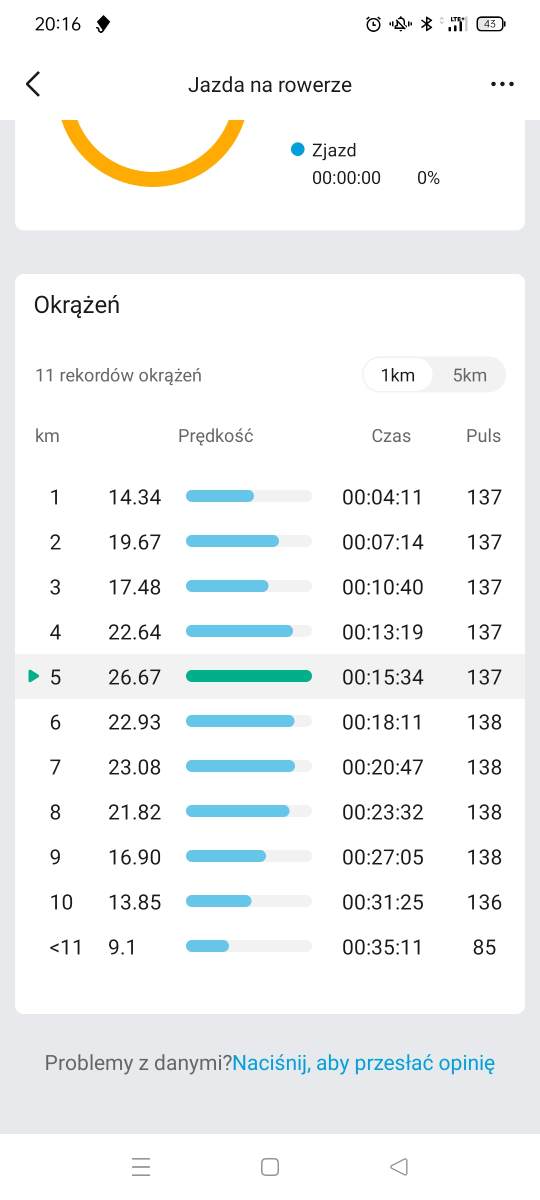Tap the battery indicator in status bar
Image resolution: width=540 pixels, height=1200 pixels.
491,24
